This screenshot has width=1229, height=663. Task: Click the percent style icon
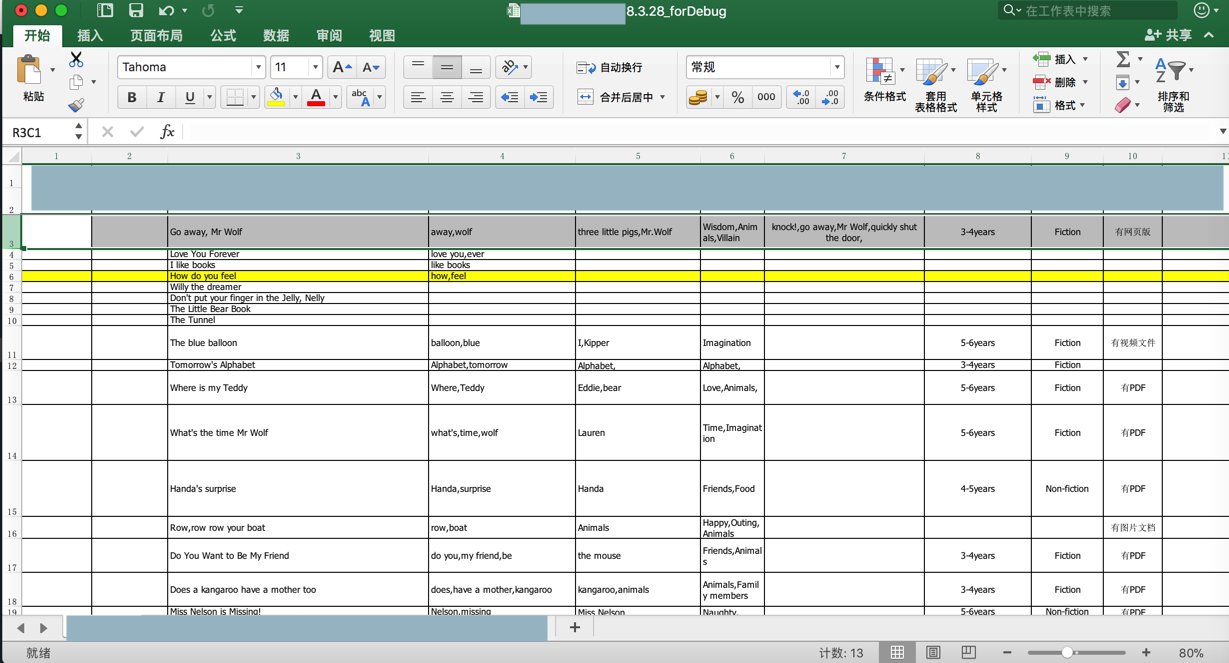click(737, 97)
